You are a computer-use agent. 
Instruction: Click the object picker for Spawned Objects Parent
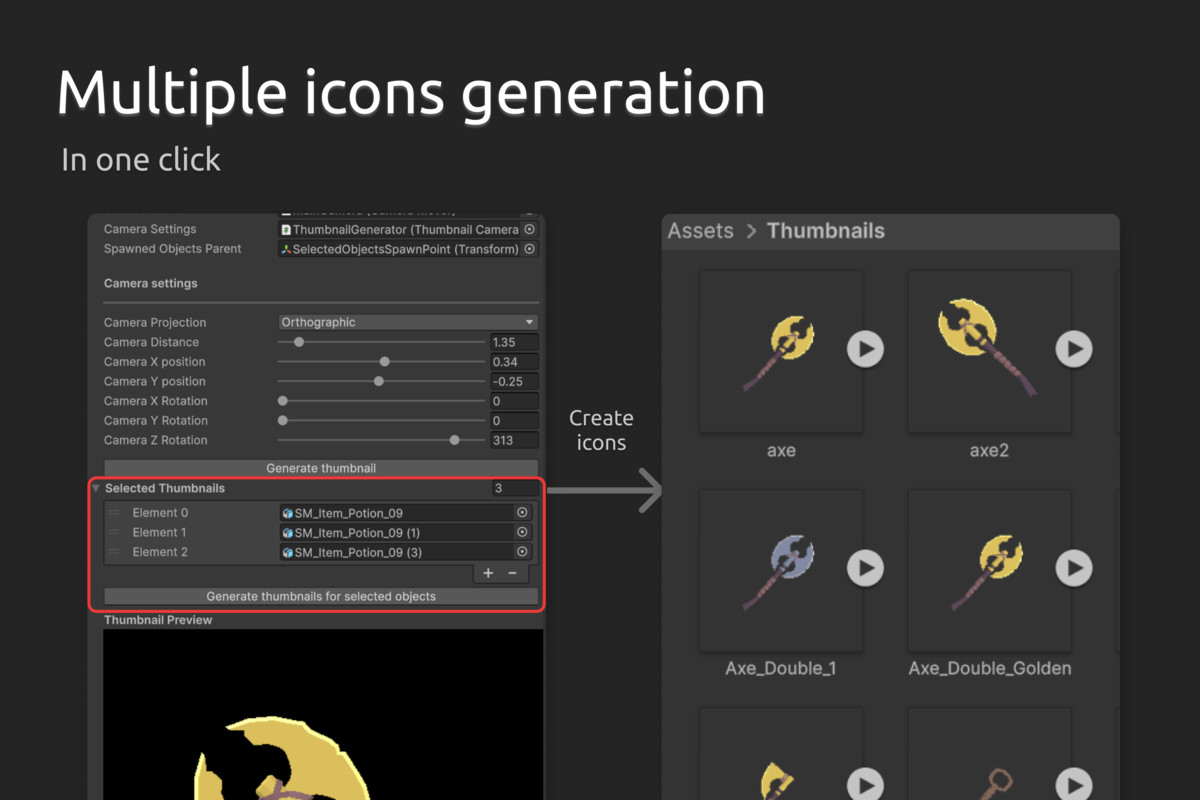(530, 249)
